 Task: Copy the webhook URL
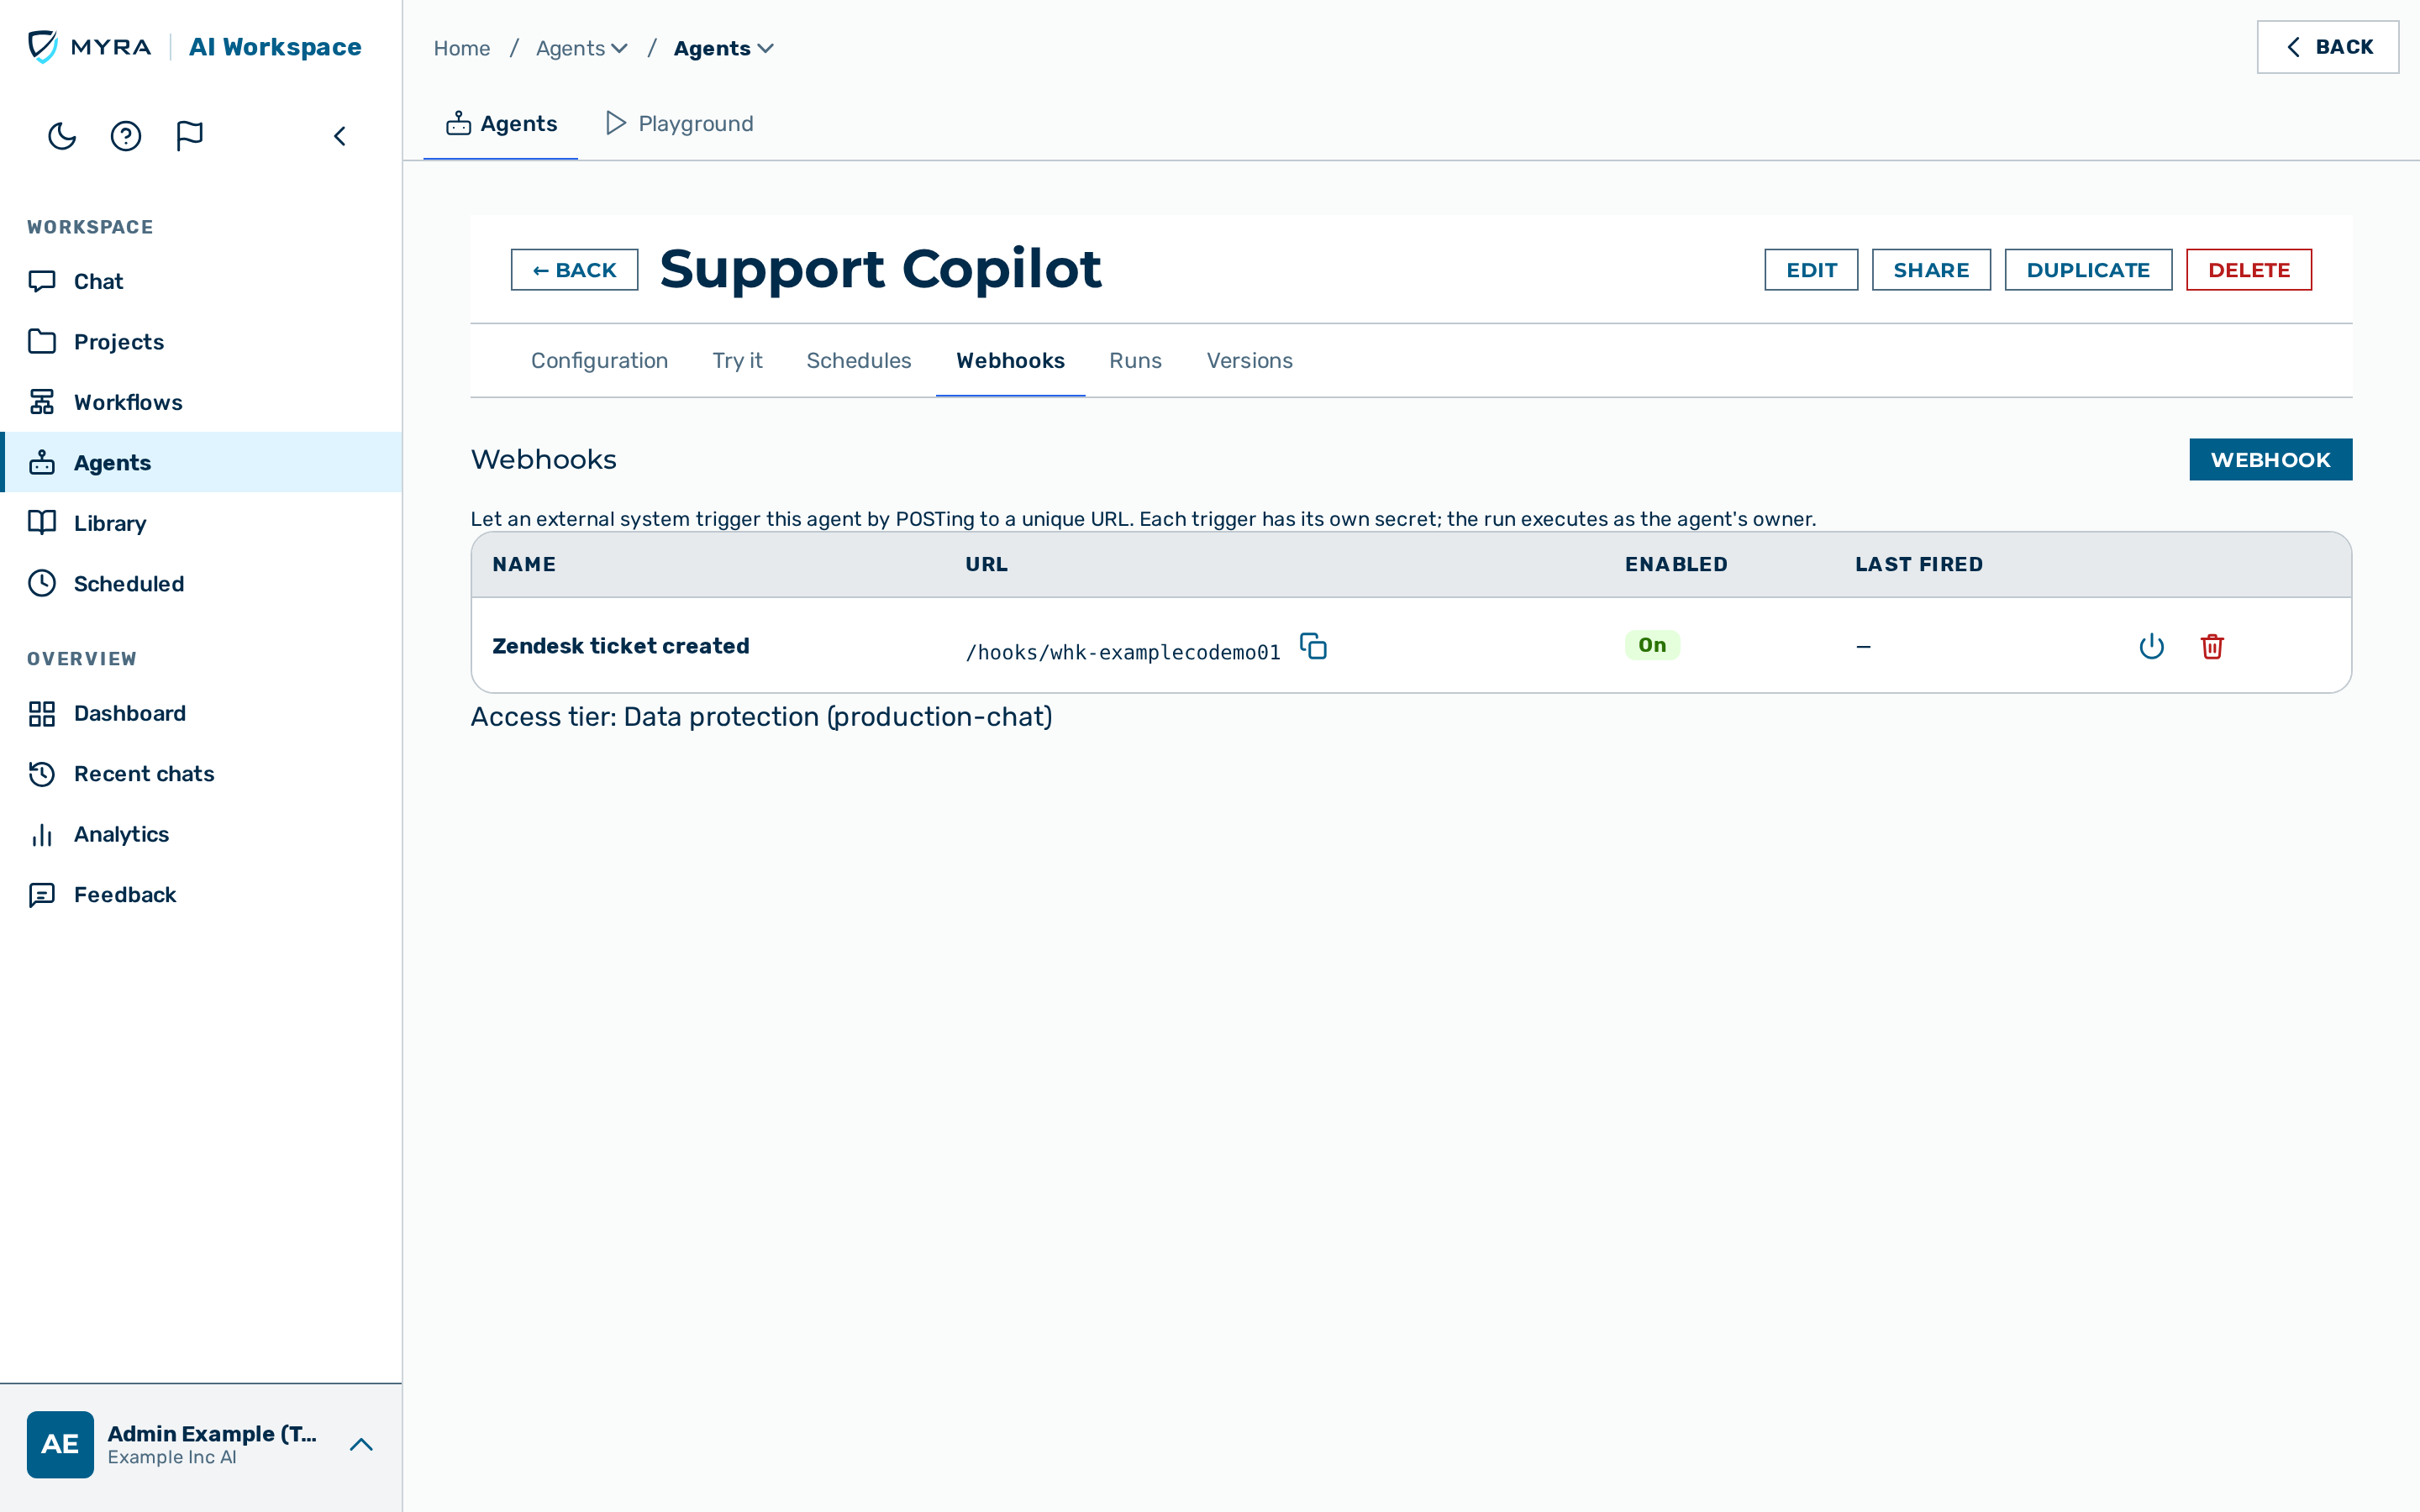point(1313,646)
